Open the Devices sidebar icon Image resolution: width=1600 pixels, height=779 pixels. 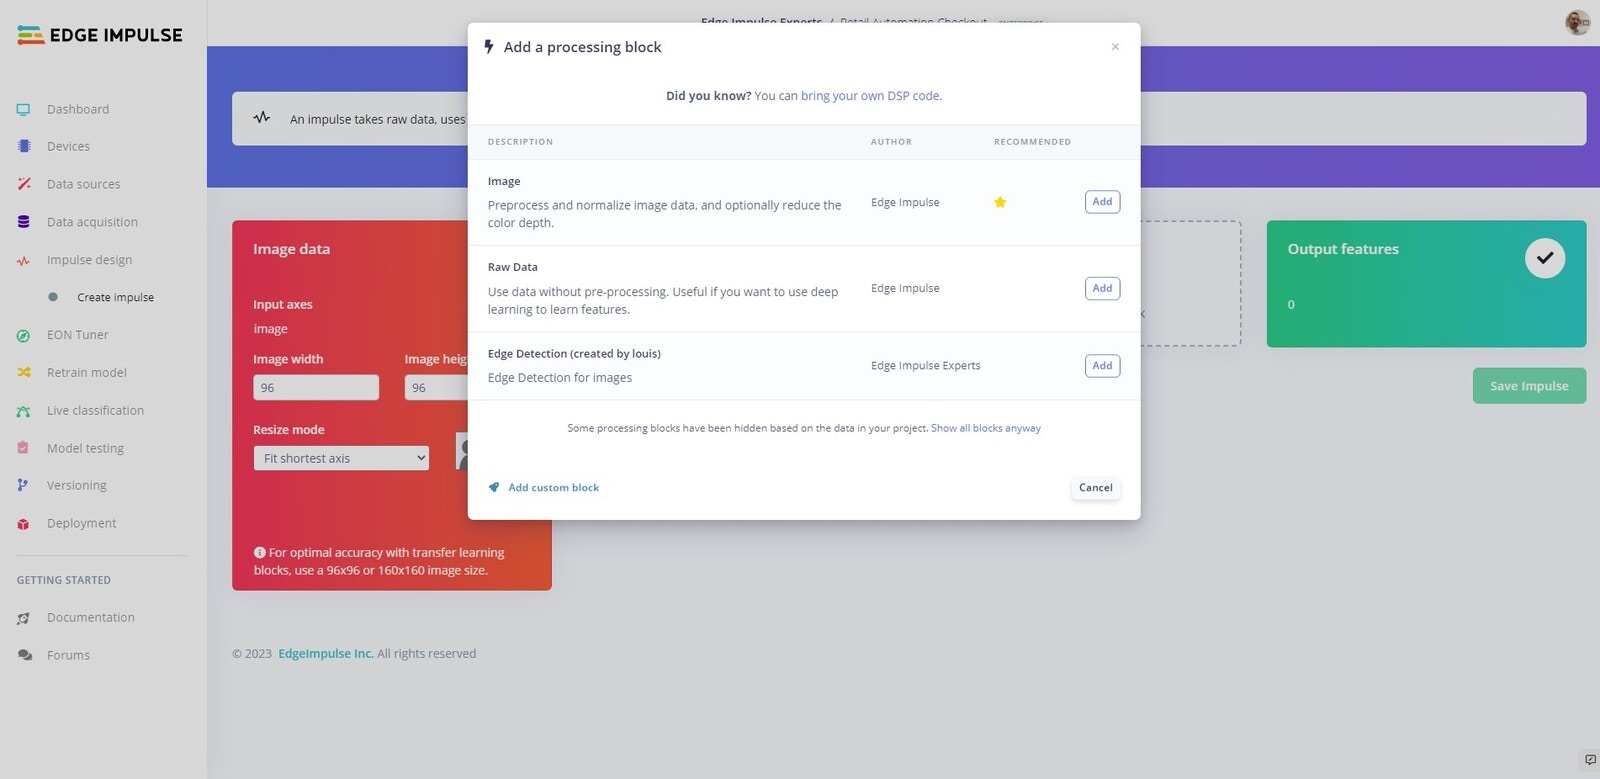tap(23, 146)
